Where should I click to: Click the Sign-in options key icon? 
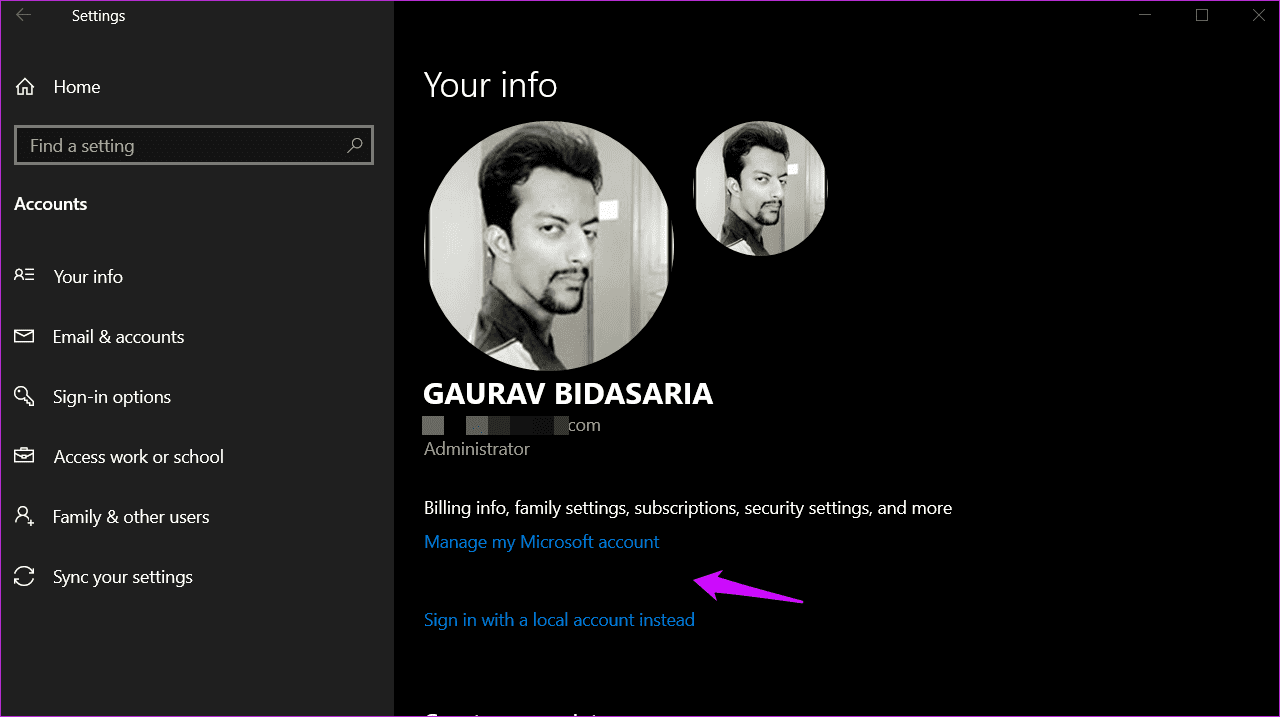(24, 396)
